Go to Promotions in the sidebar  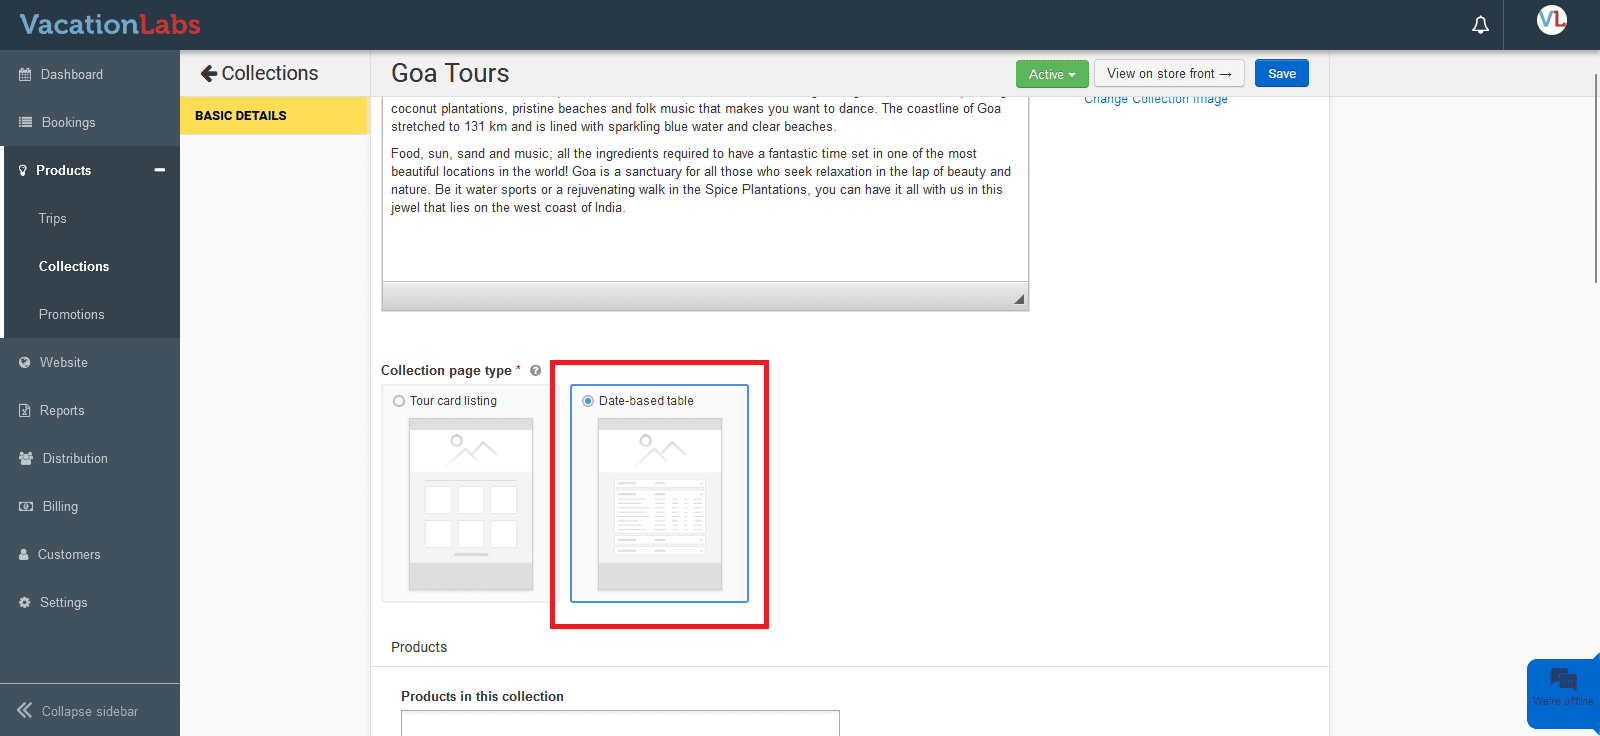71,314
